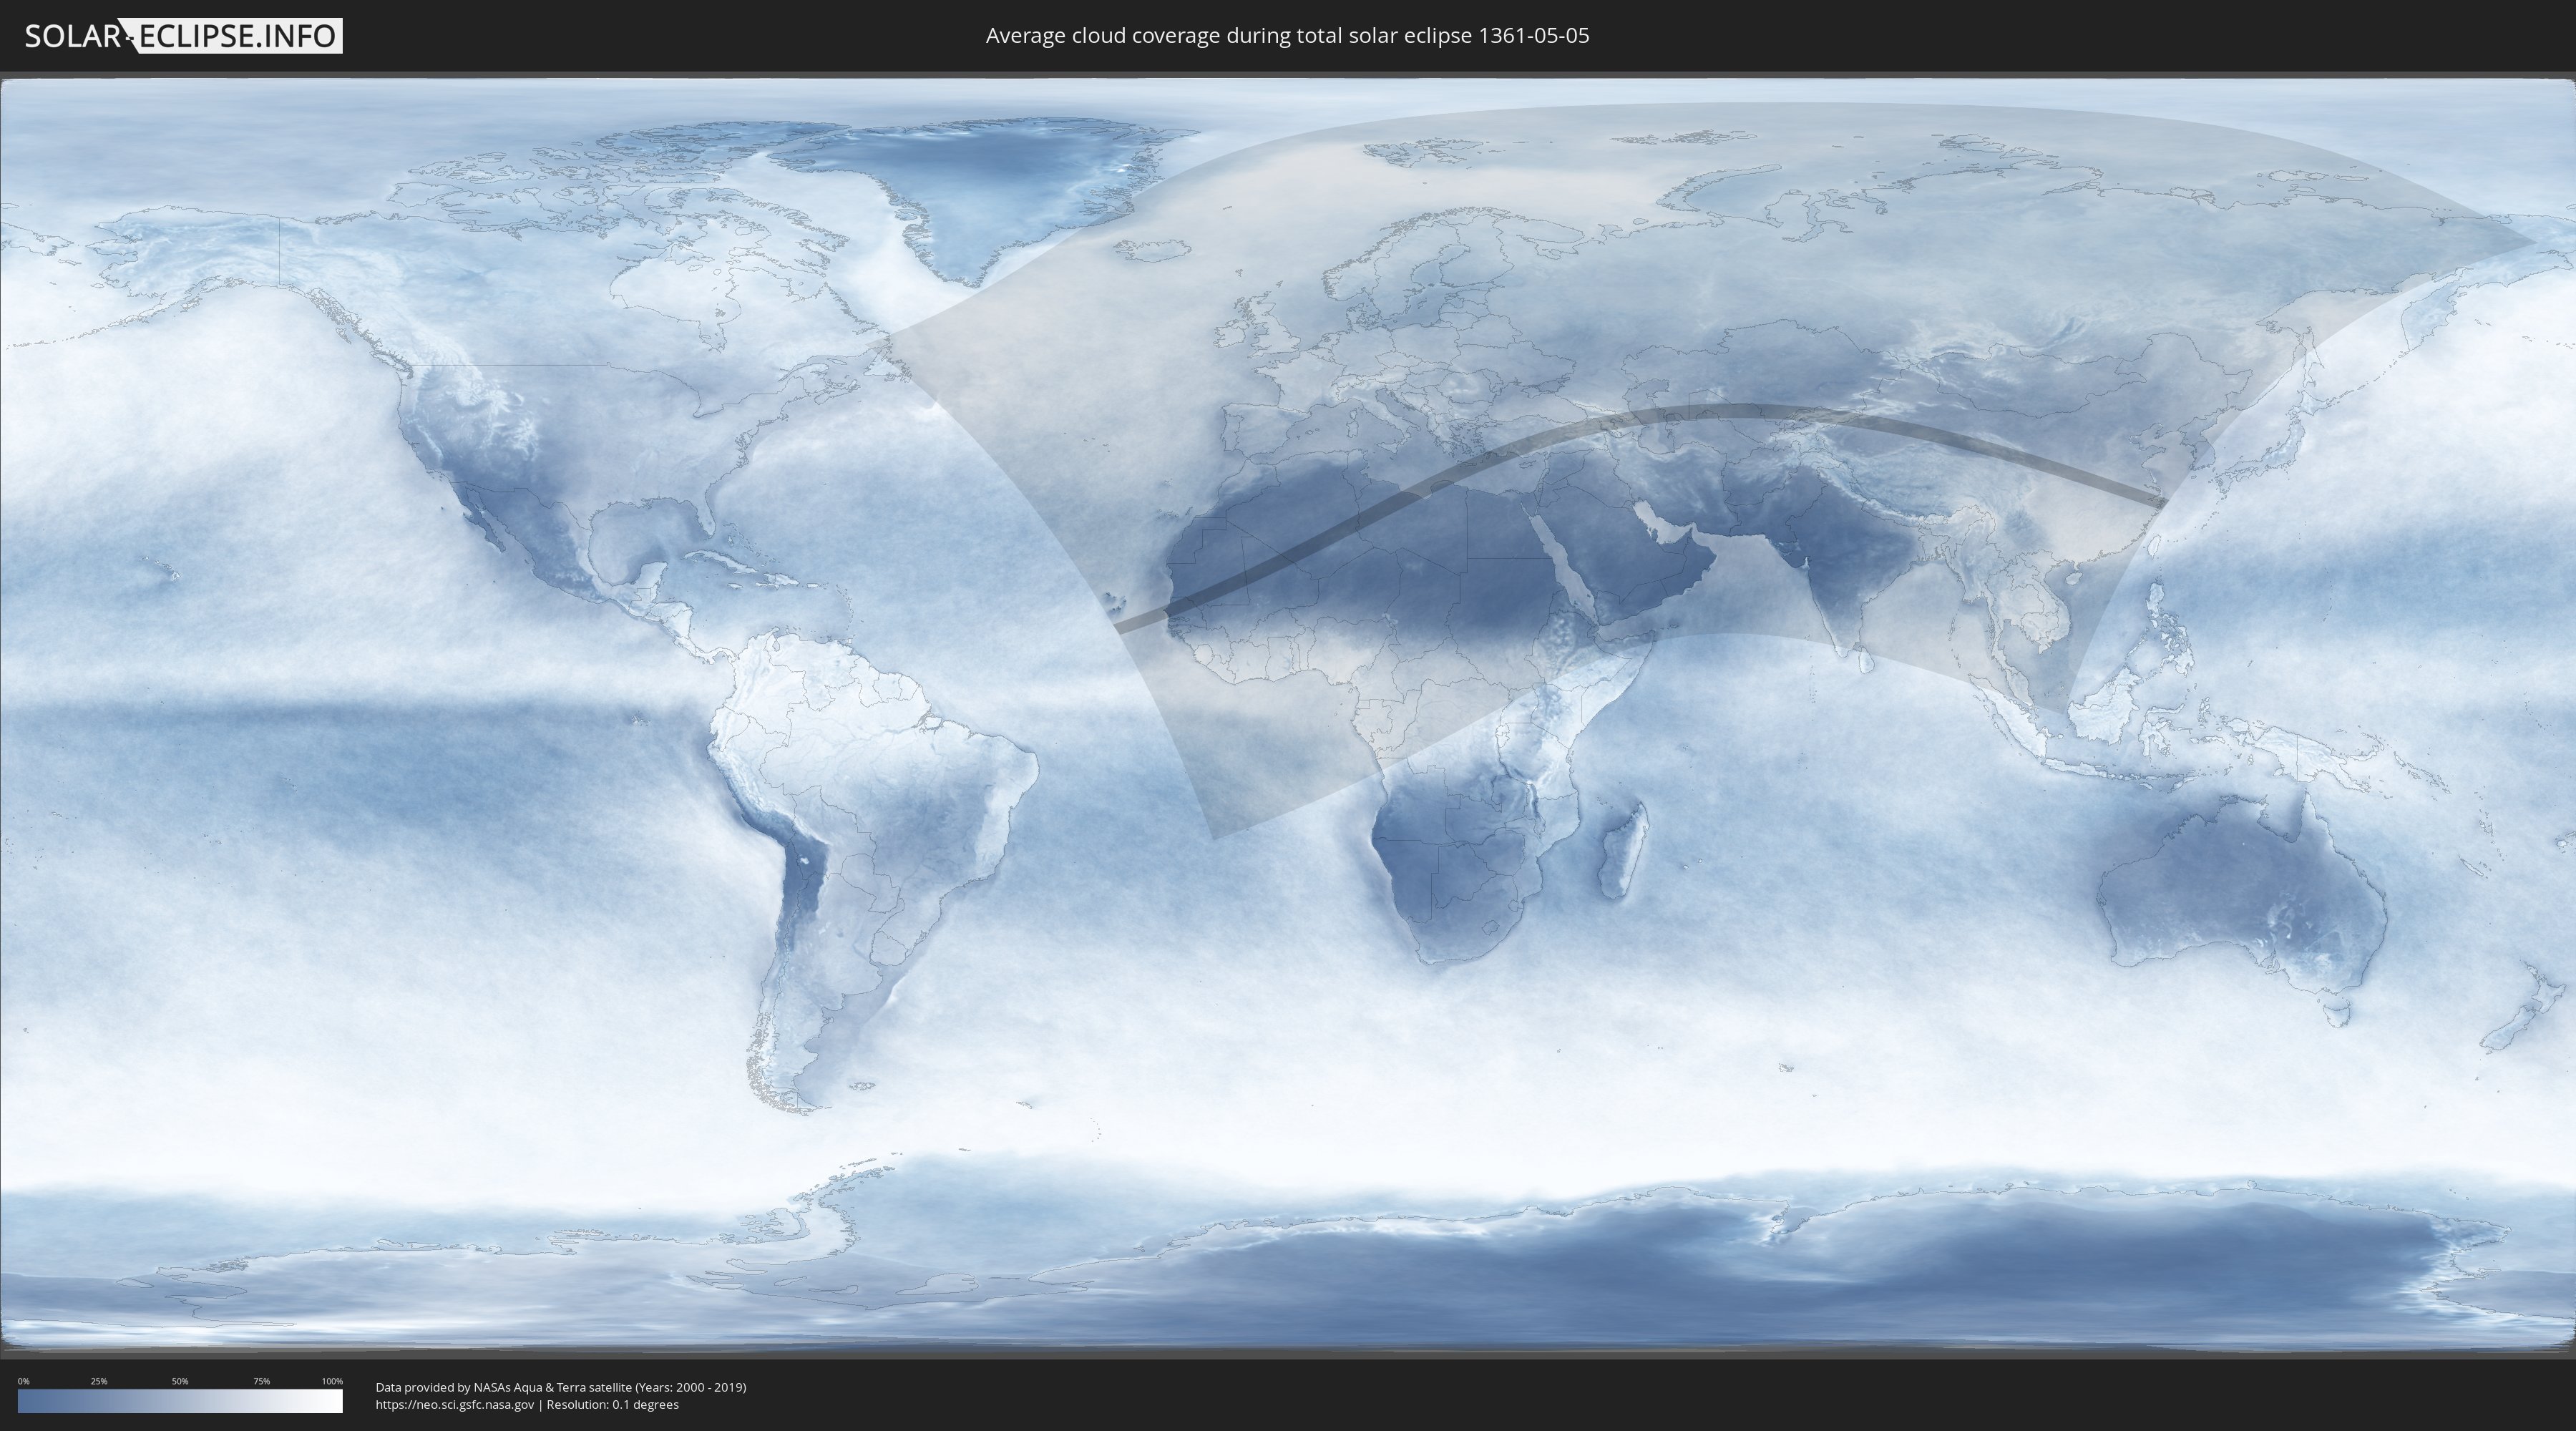This screenshot has height=1431, width=2576.
Task: Click the 25% label on the legend
Action: tap(99, 1381)
